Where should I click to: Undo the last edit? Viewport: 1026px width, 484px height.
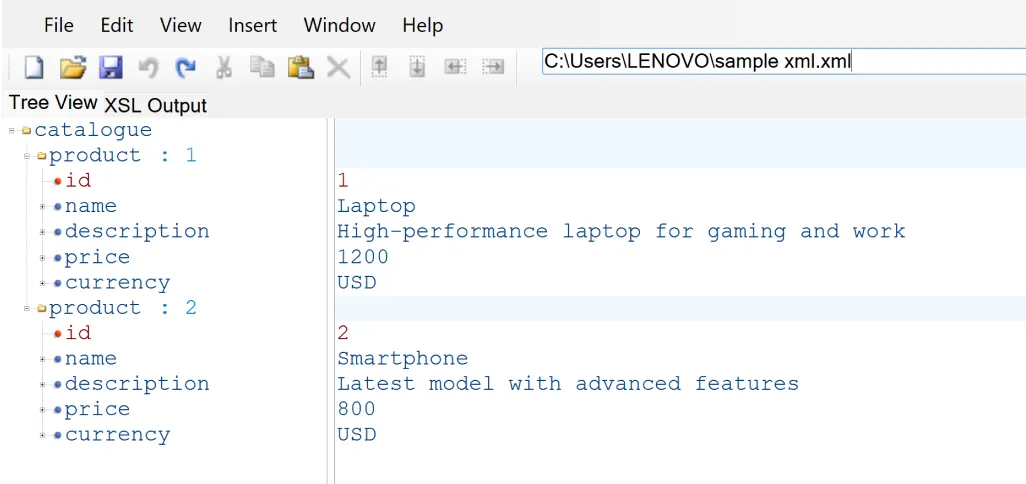coord(149,67)
